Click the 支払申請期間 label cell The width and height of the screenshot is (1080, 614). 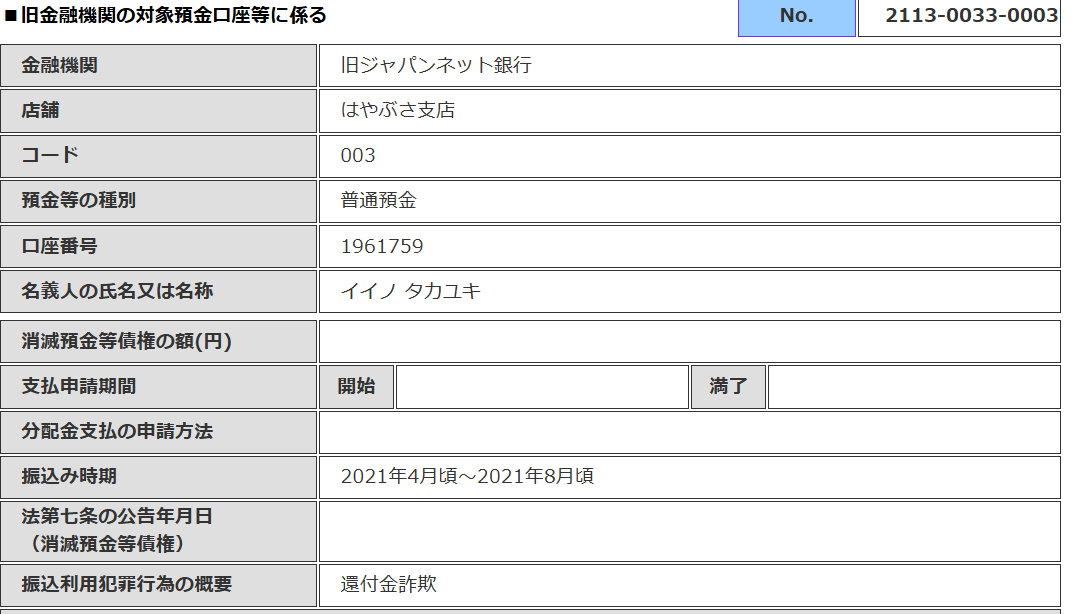point(158,387)
